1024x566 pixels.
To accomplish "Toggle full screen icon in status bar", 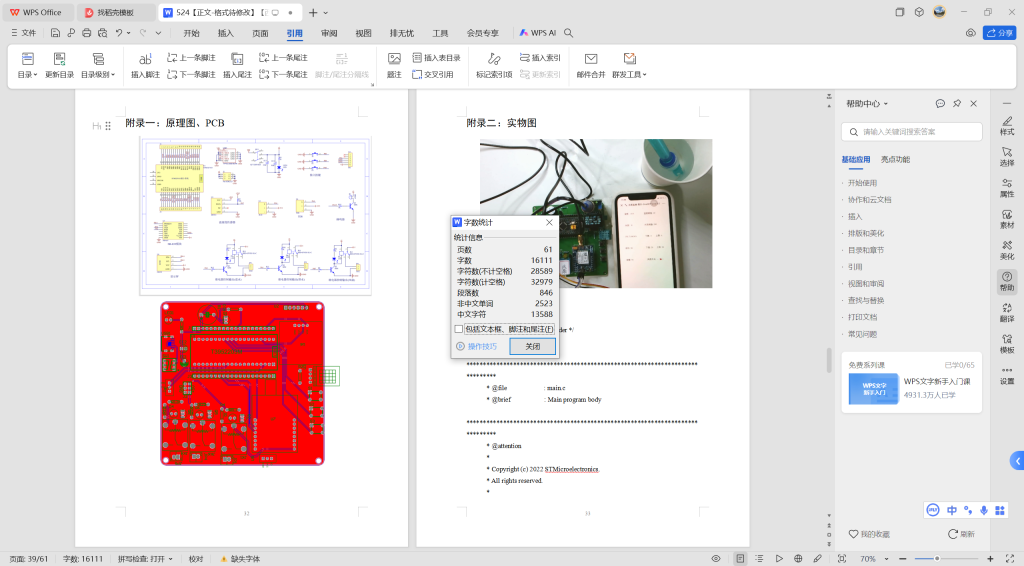I will tap(1010, 559).
